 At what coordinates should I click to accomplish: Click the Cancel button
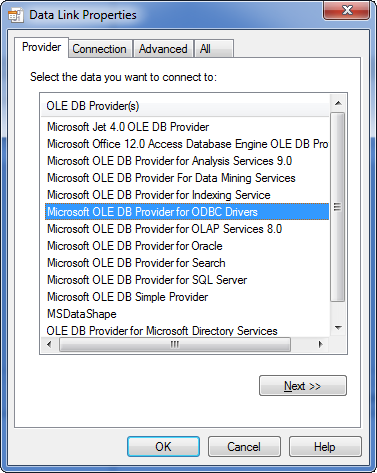point(244,447)
